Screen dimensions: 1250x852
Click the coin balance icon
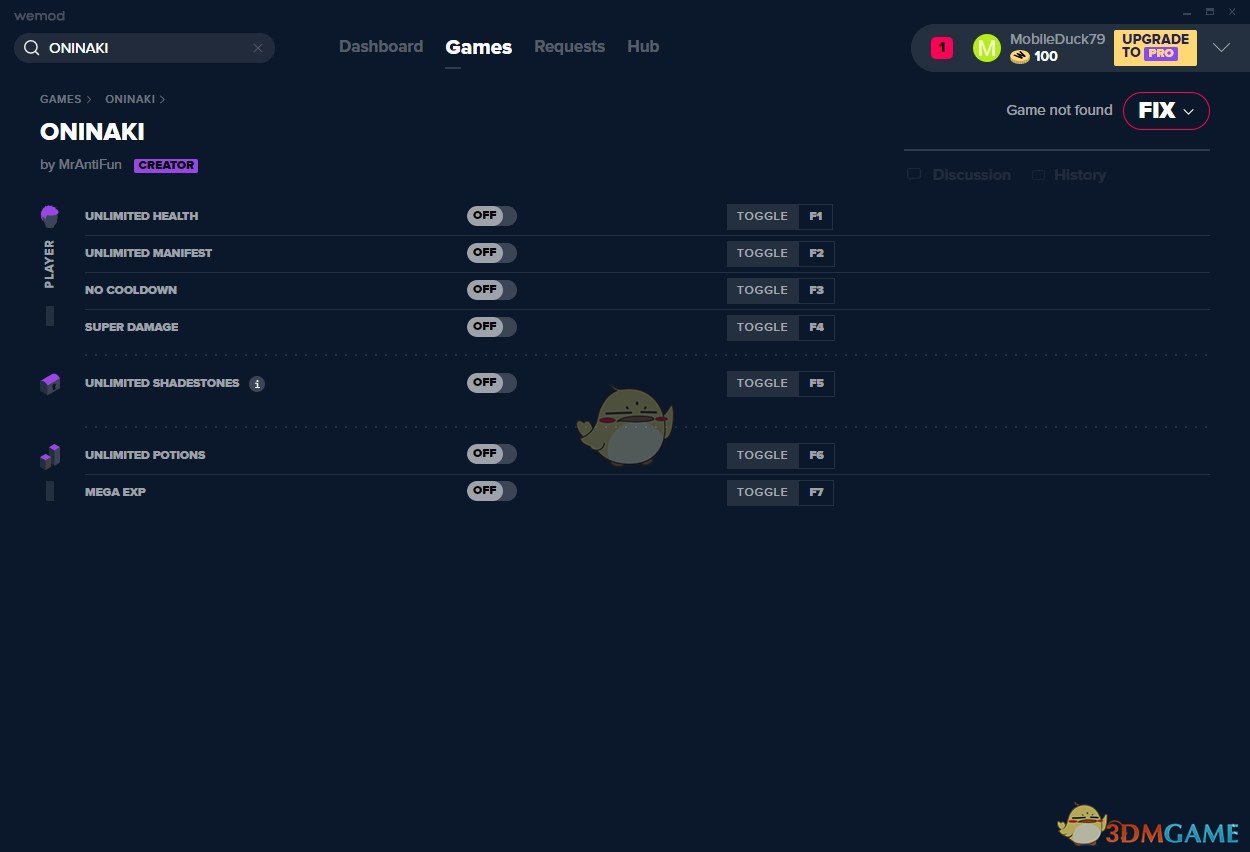1019,57
